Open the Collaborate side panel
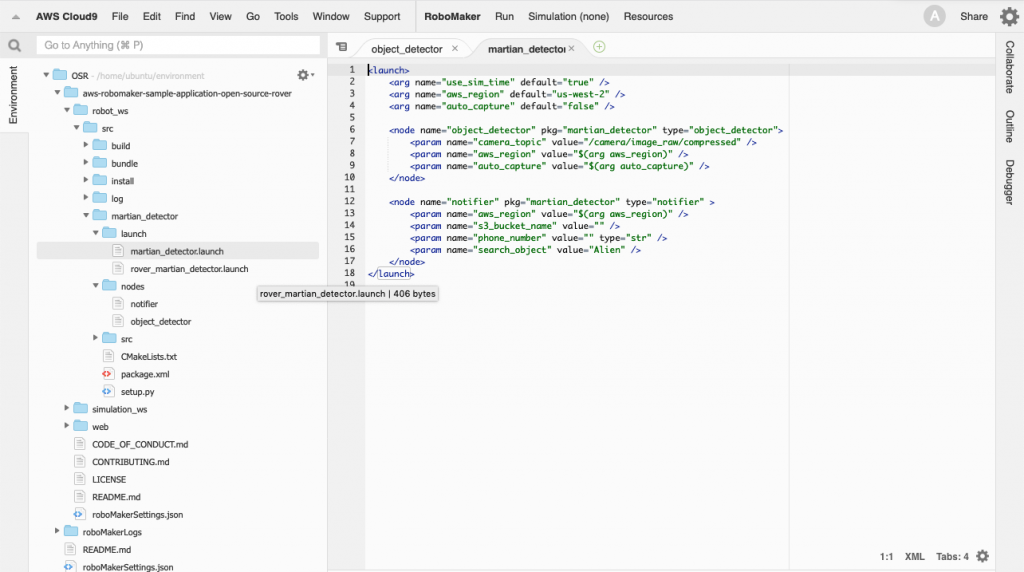This screenshot has height=572, width=1024. pyautogui.click(x=1010, y=68)
